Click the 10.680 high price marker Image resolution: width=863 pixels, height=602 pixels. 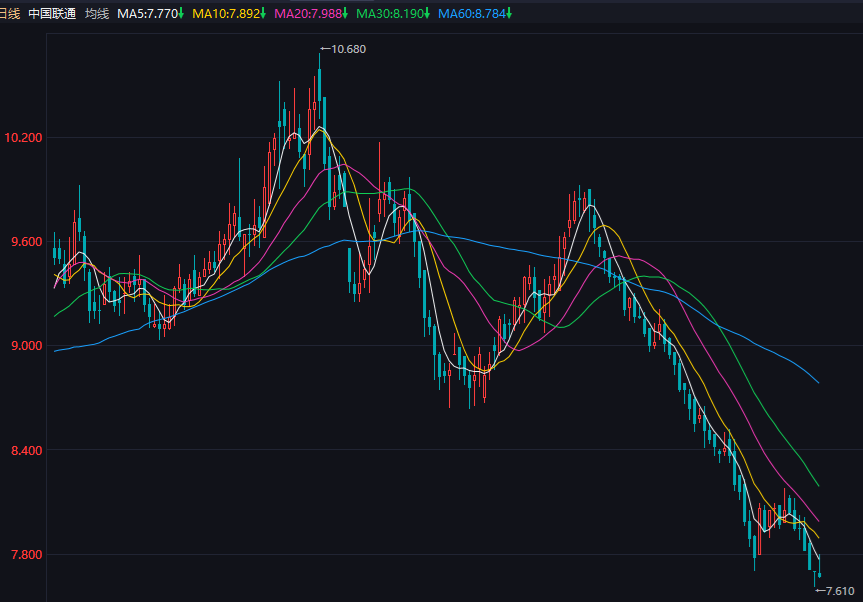coord(343,49)
